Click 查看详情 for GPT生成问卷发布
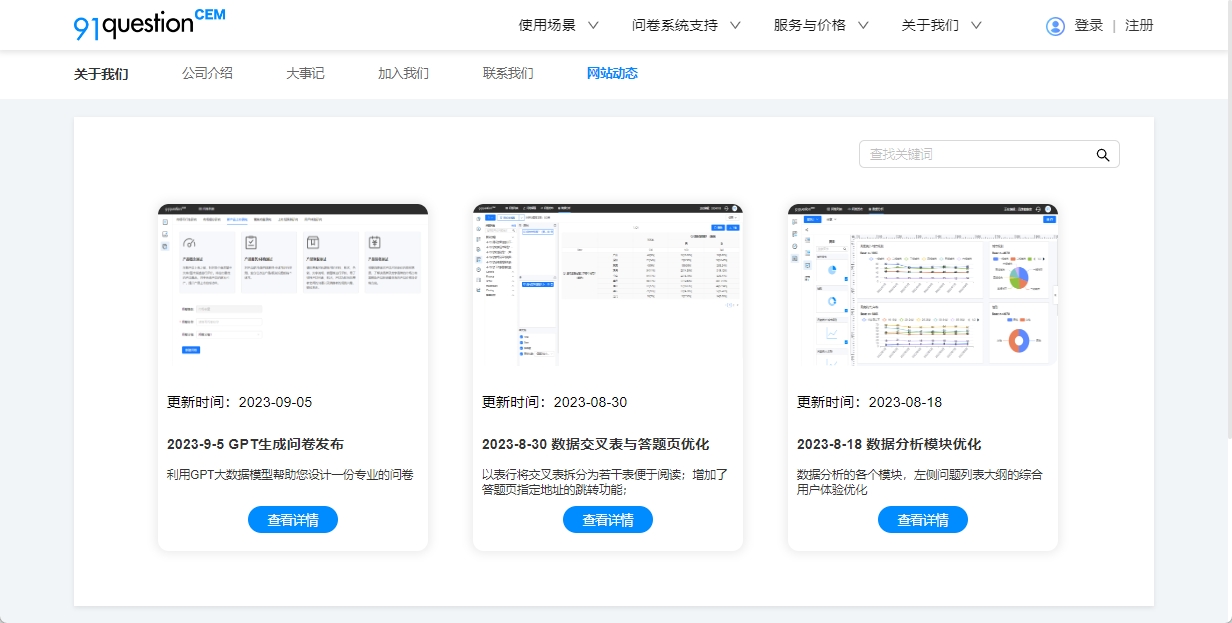The image size is (1232, 623). (293, 520)
